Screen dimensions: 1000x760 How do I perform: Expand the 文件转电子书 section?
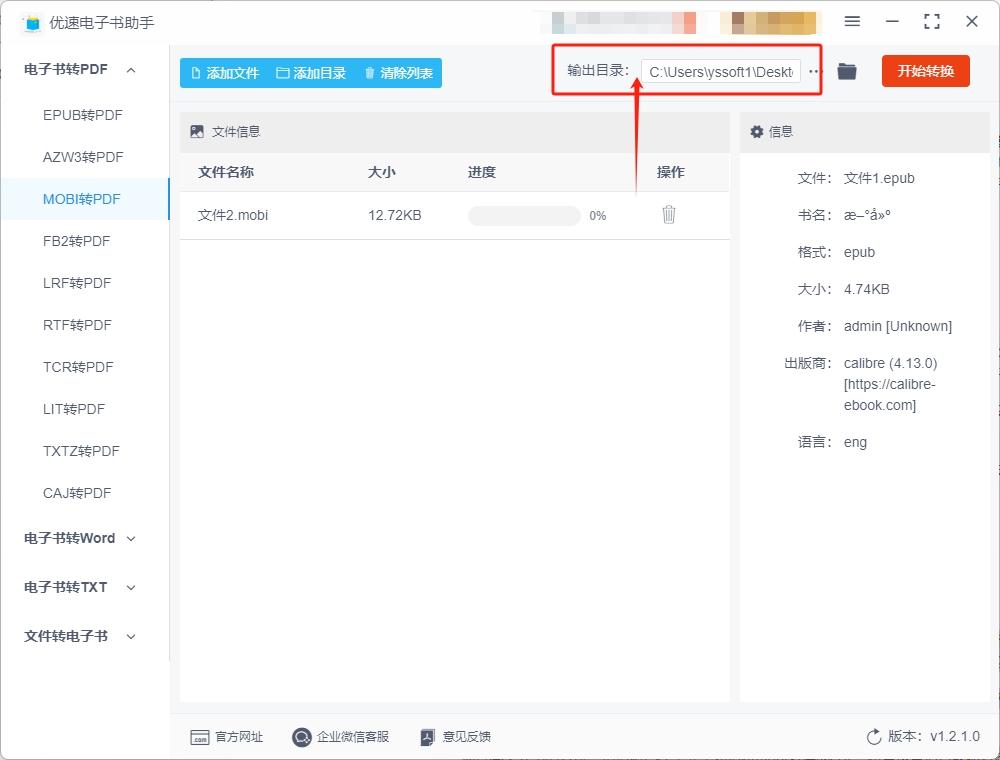tap(131, 636)
